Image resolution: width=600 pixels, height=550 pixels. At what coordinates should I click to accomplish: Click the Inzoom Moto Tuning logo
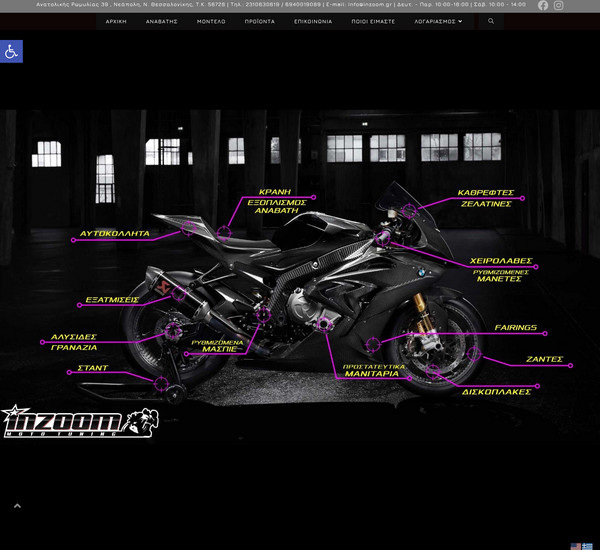point(80,421)
